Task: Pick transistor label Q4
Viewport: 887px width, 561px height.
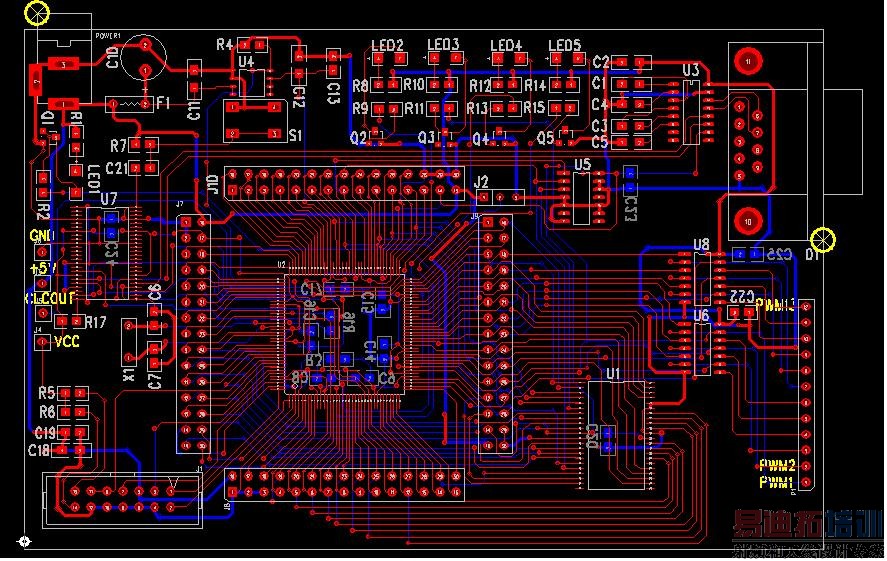Action: tap(481, 139)
